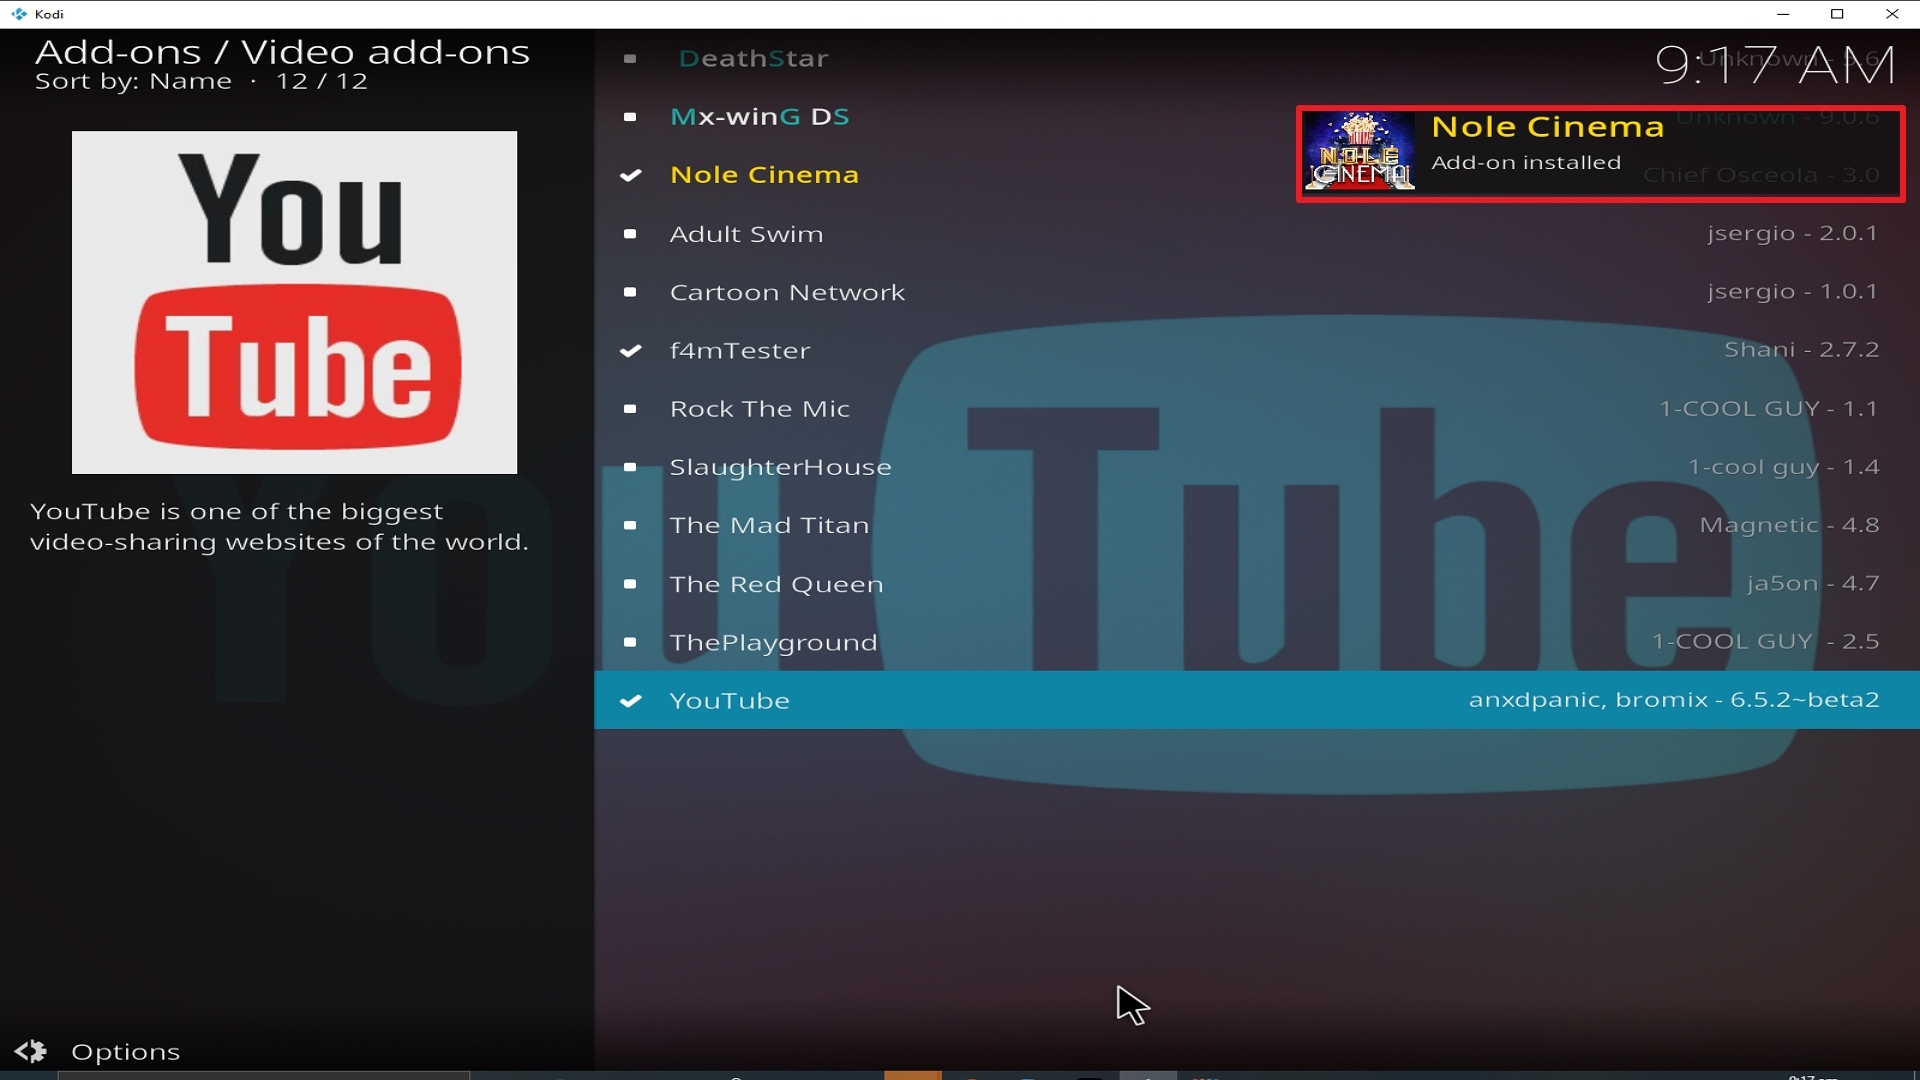1920x1080 pixels.
Task: Click the bullet icon beside Rock The Mic
Action: tap(630, 409)
